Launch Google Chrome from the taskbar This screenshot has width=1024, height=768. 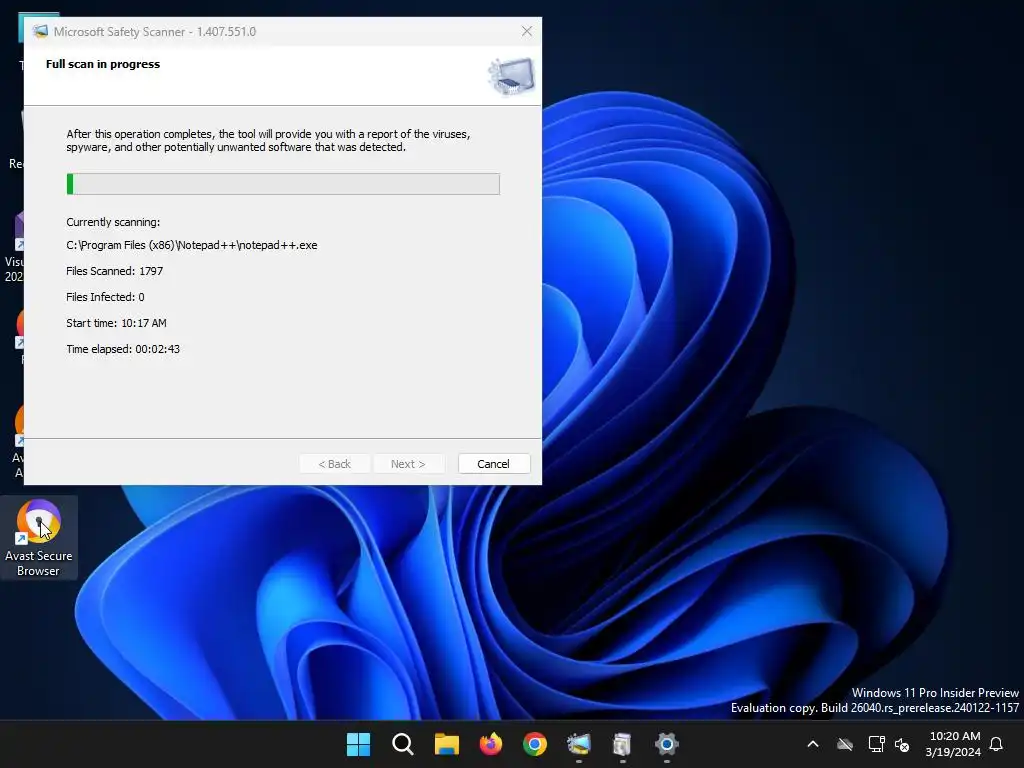(x=534, y=744)
